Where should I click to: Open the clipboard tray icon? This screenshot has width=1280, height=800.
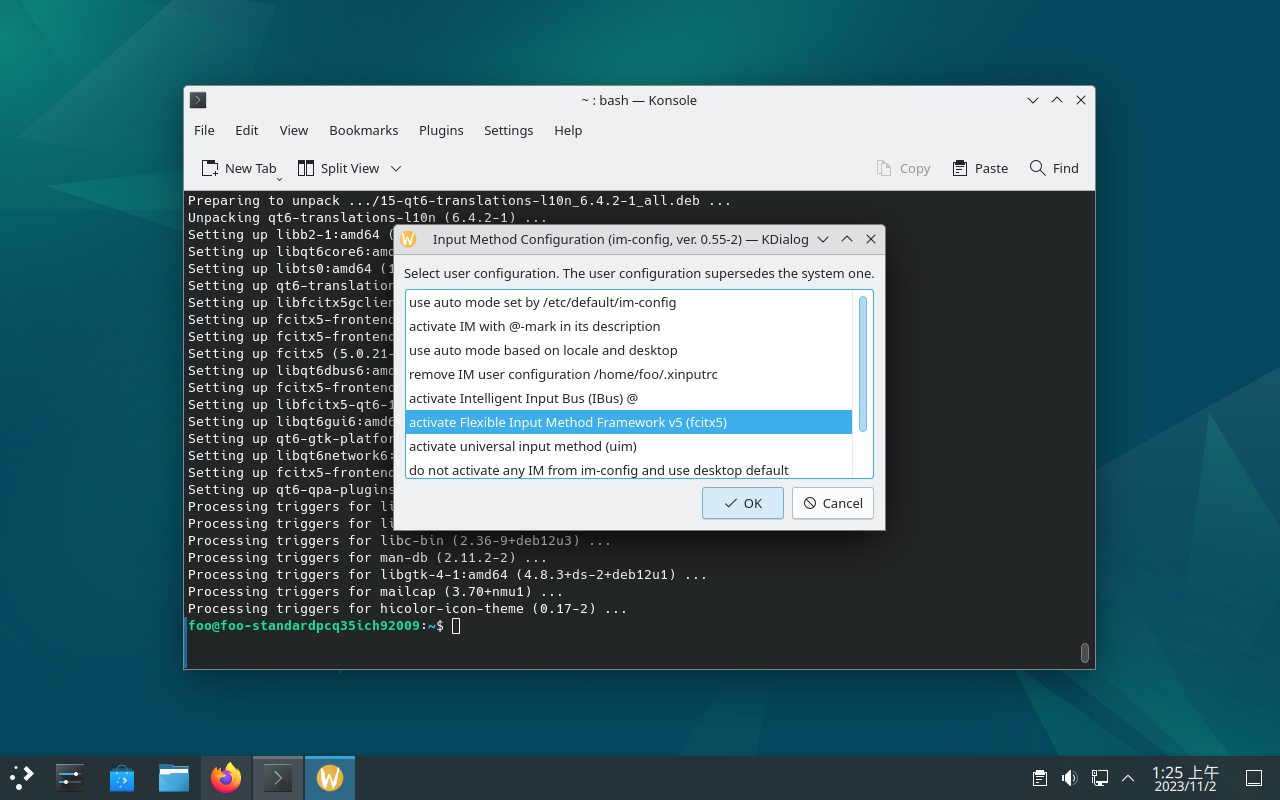pyautogui.click(x=1040, y=778)
